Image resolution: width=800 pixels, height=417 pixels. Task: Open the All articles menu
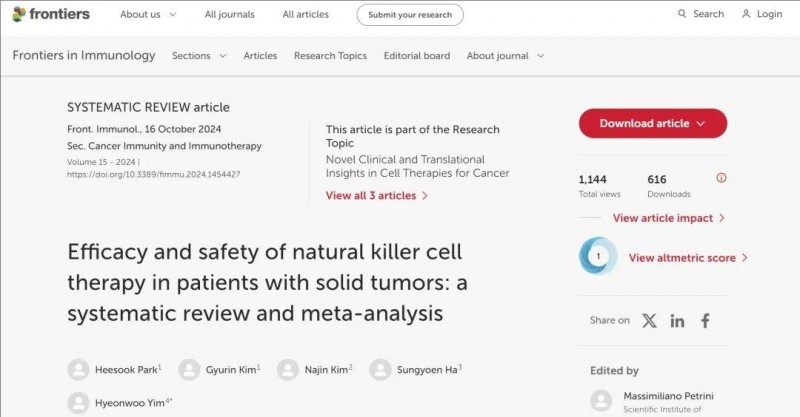tap(306, 14)
